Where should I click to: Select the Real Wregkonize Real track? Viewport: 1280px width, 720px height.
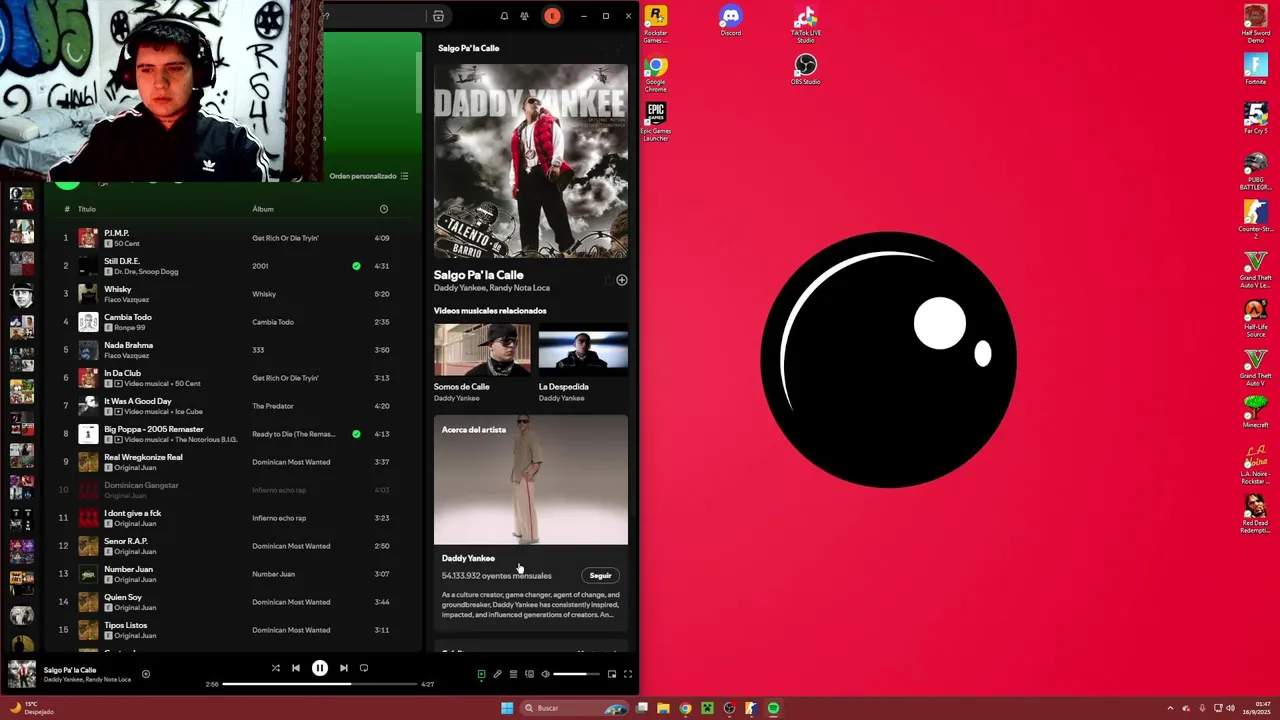230,462
